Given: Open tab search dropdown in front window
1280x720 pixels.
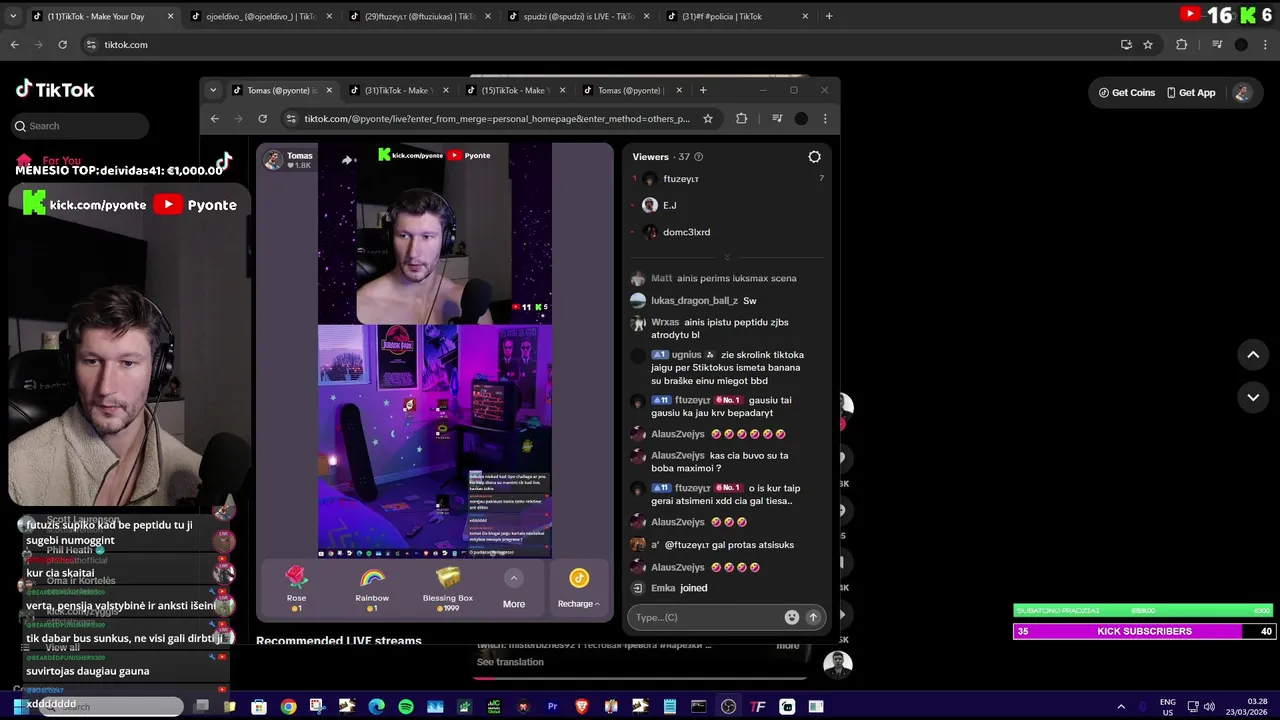Looking at the screenshot, I should (212, 90).
